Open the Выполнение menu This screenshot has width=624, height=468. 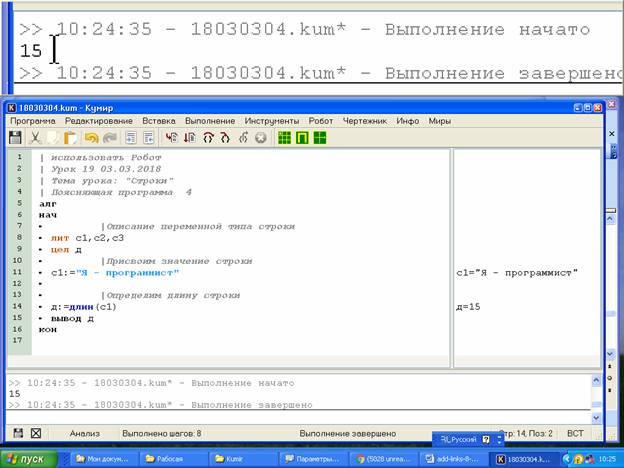pyautogui.click(x=210, y=121)
